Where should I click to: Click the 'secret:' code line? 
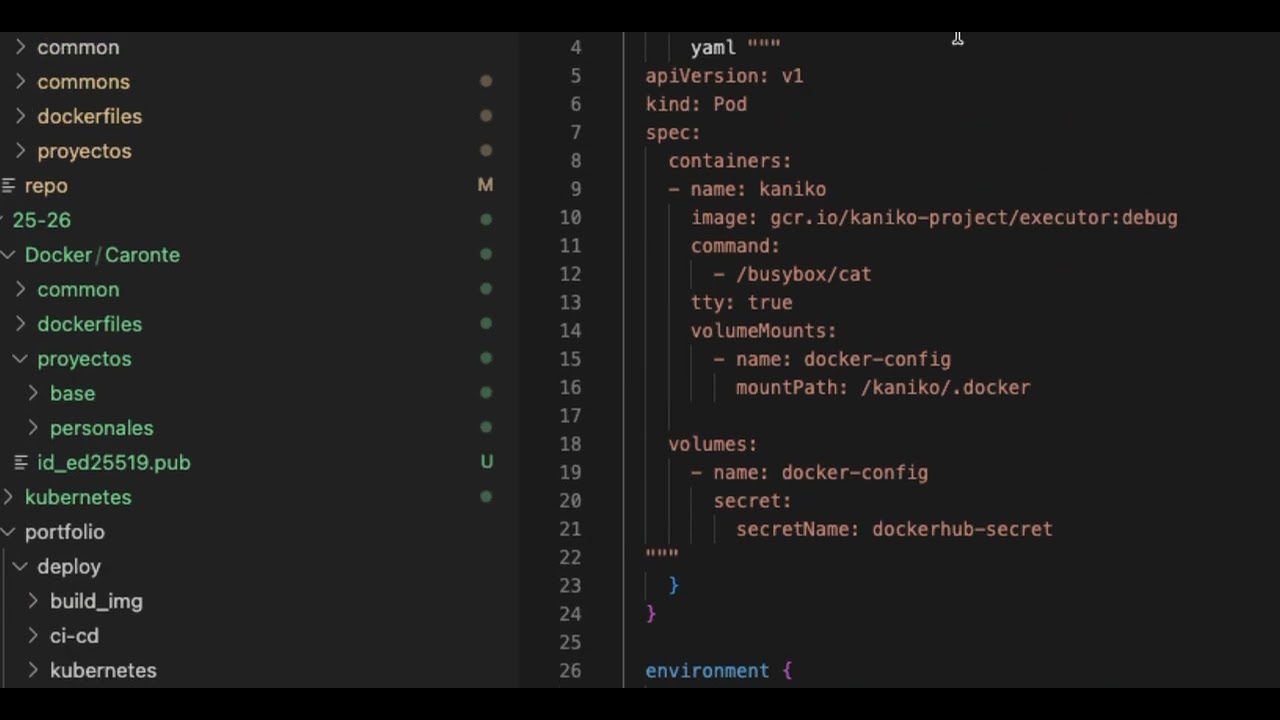point(752,501)
